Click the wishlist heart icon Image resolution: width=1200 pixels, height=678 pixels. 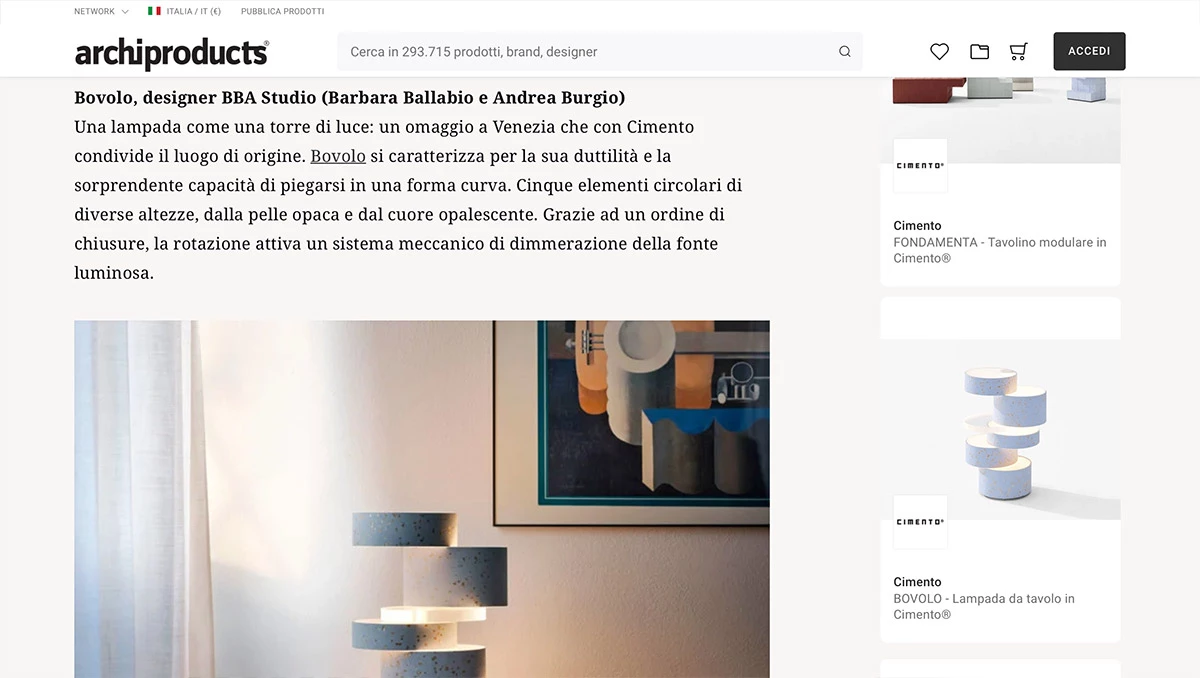pos(939,52)
